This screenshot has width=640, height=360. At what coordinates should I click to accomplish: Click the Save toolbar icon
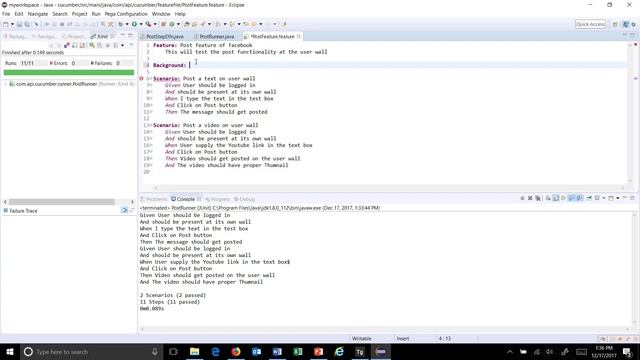pos(19,24)
